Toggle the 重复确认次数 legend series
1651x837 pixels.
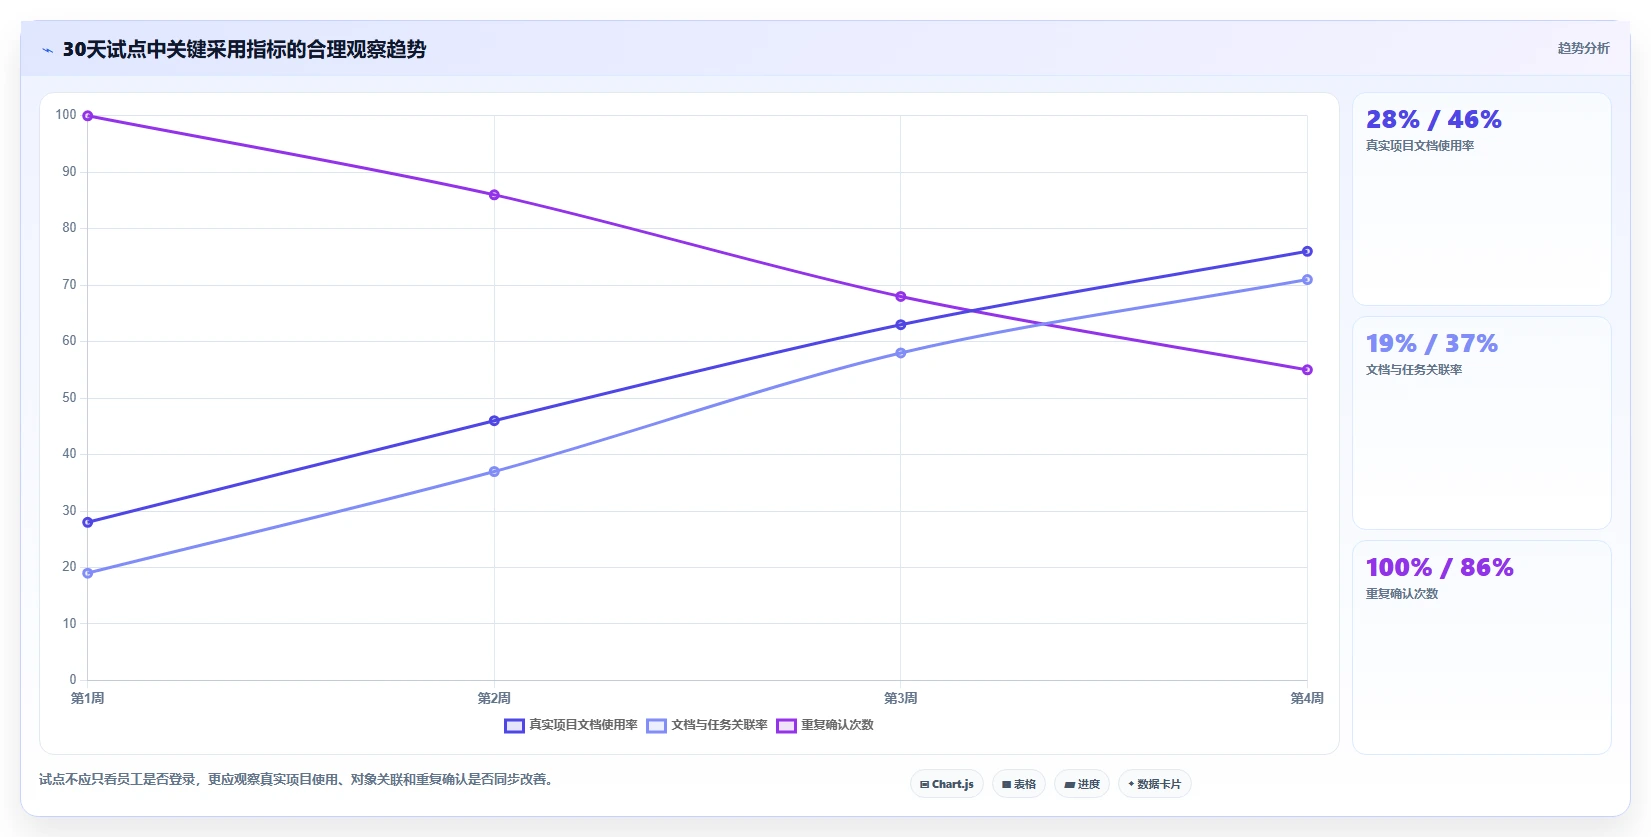click(825, 725)
